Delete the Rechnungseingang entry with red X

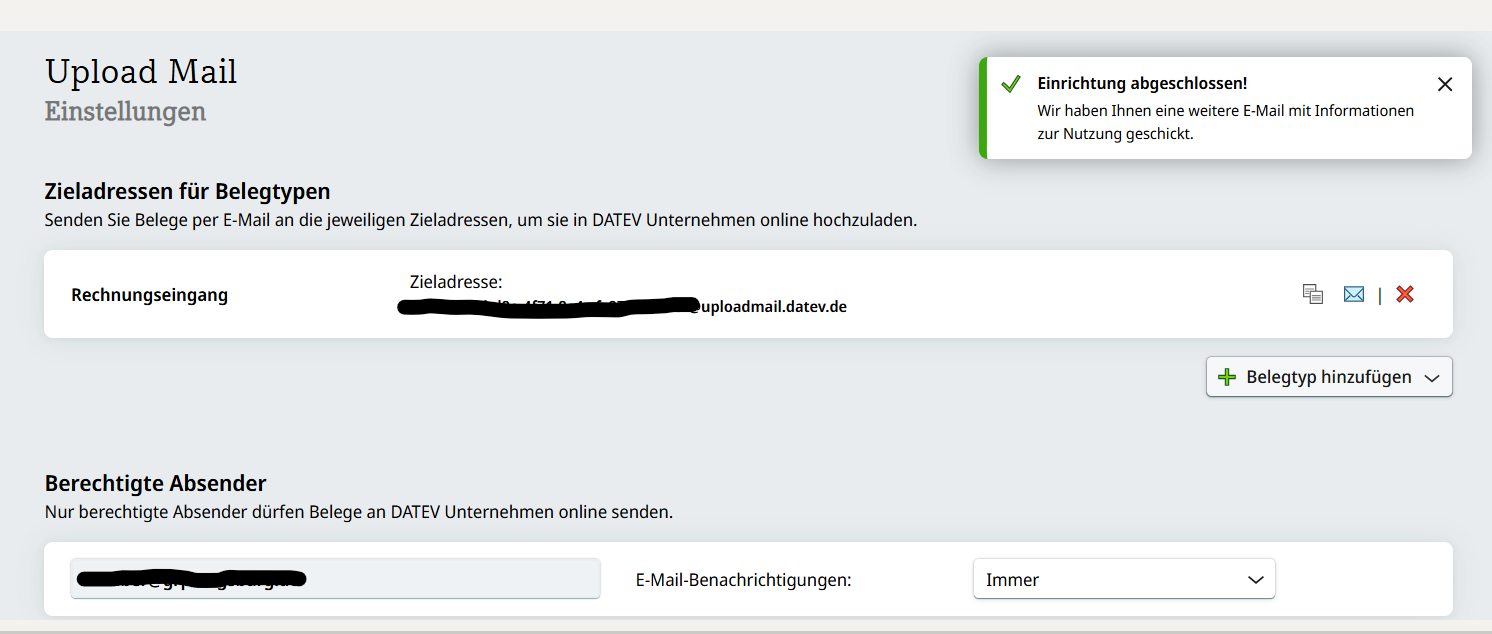tap(1405, 294)
